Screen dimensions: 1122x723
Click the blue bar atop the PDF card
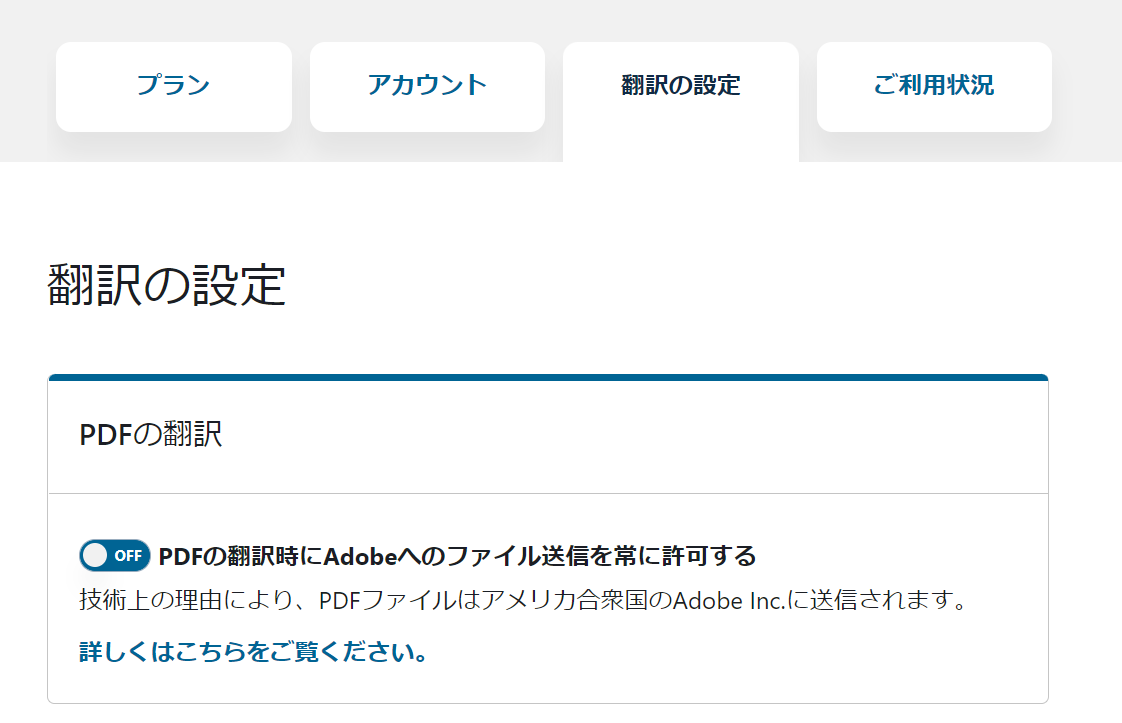click(548, 377)
